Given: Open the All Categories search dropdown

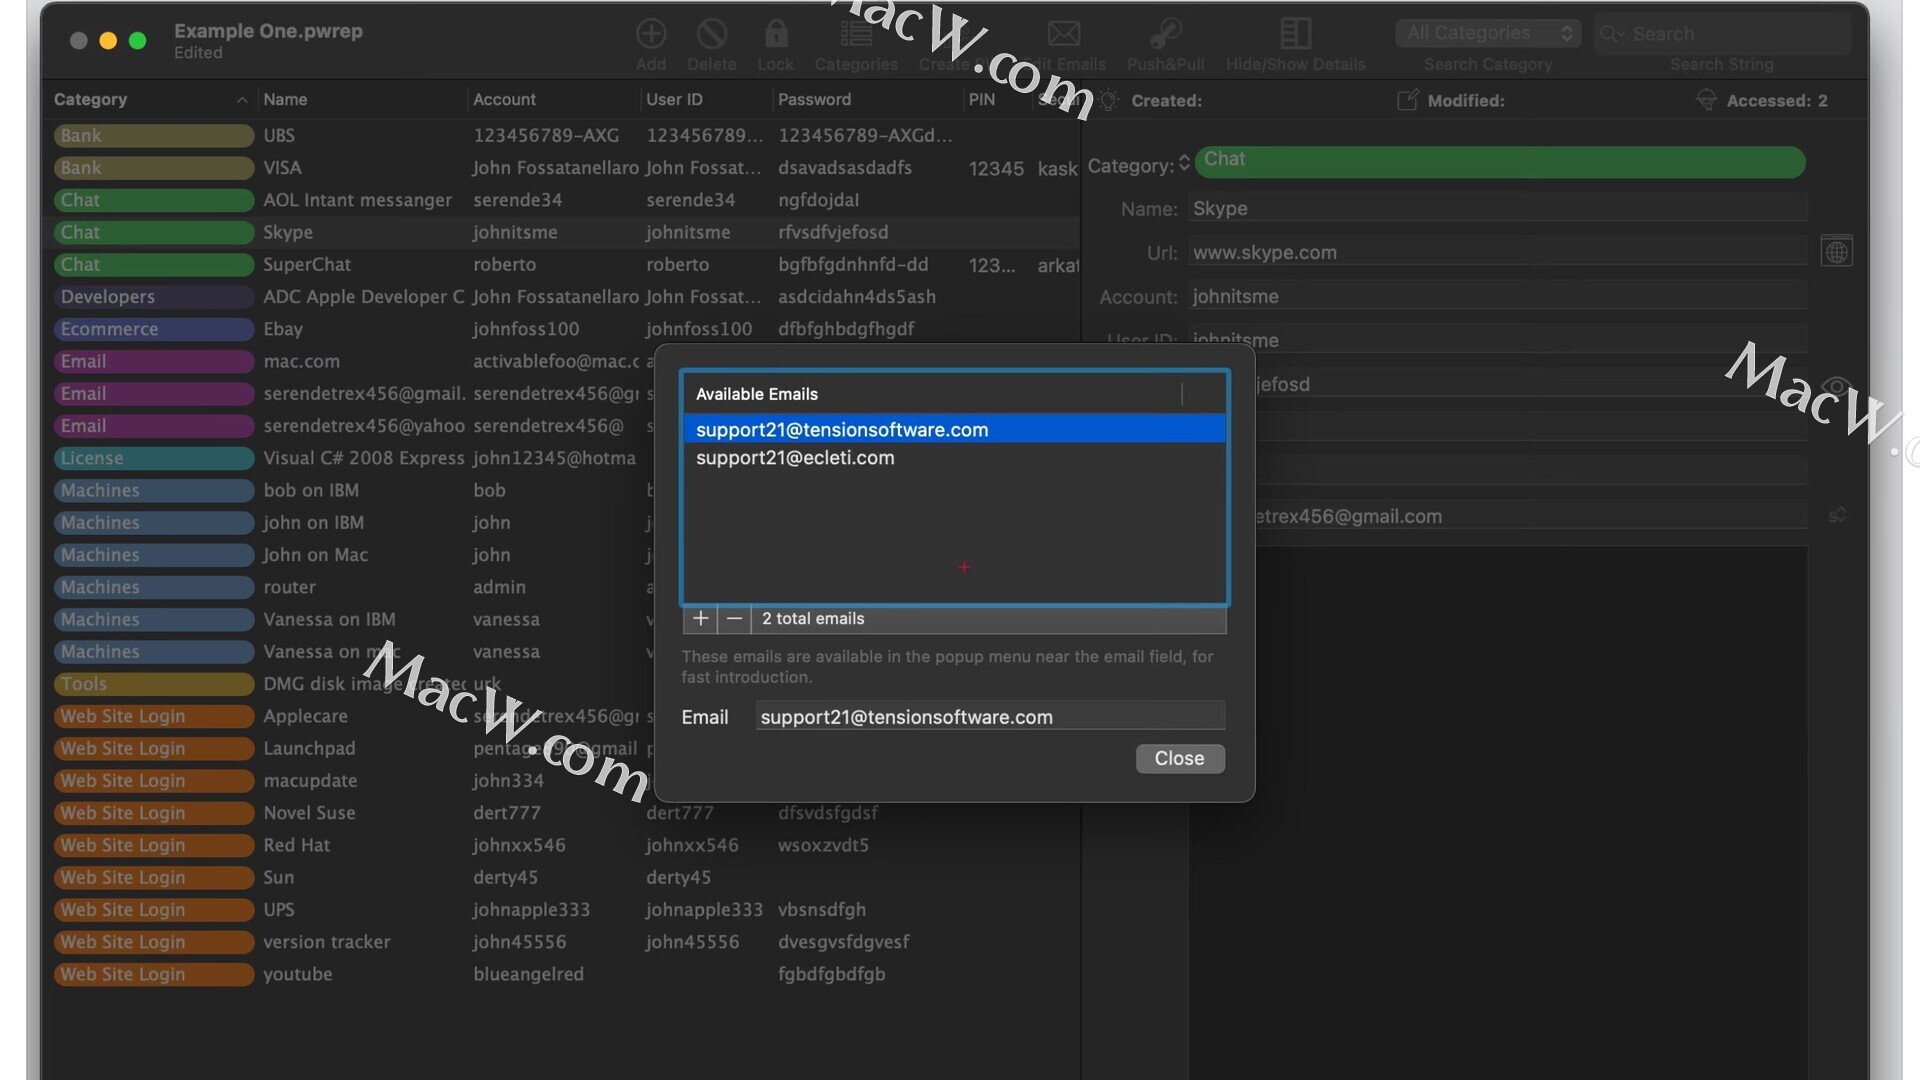Looking at the screenshot, I should click(x=1488, y=33).
